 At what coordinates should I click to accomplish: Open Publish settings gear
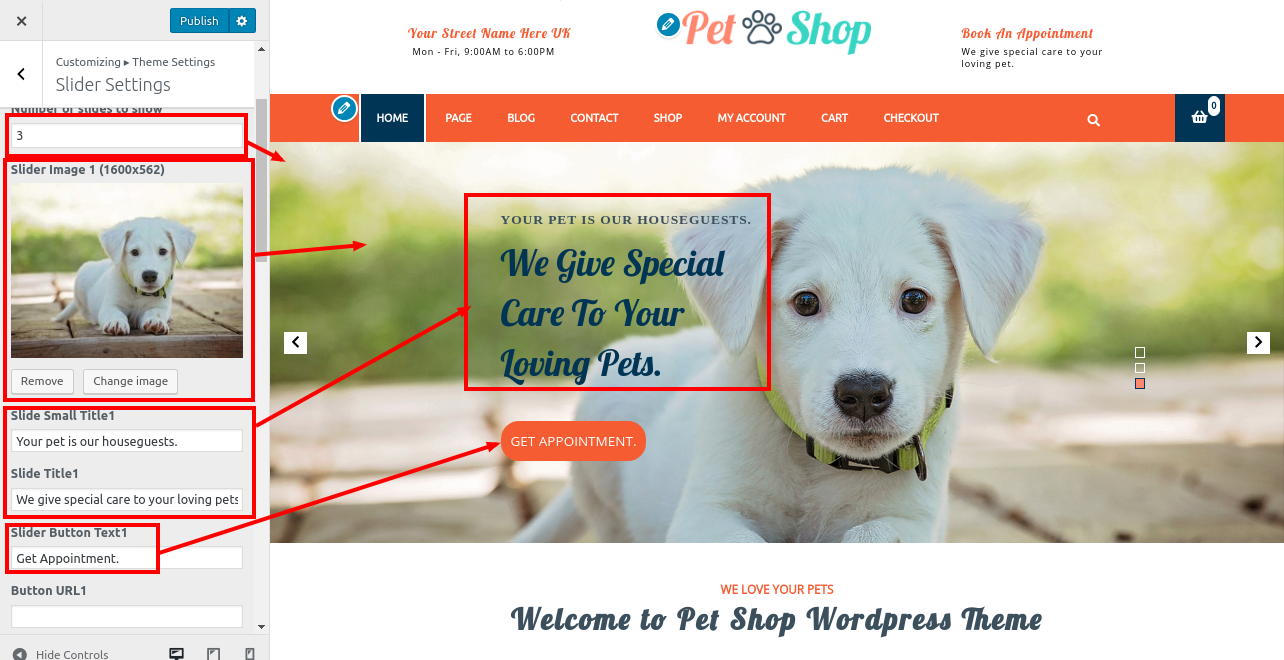[x=242, y=20]
